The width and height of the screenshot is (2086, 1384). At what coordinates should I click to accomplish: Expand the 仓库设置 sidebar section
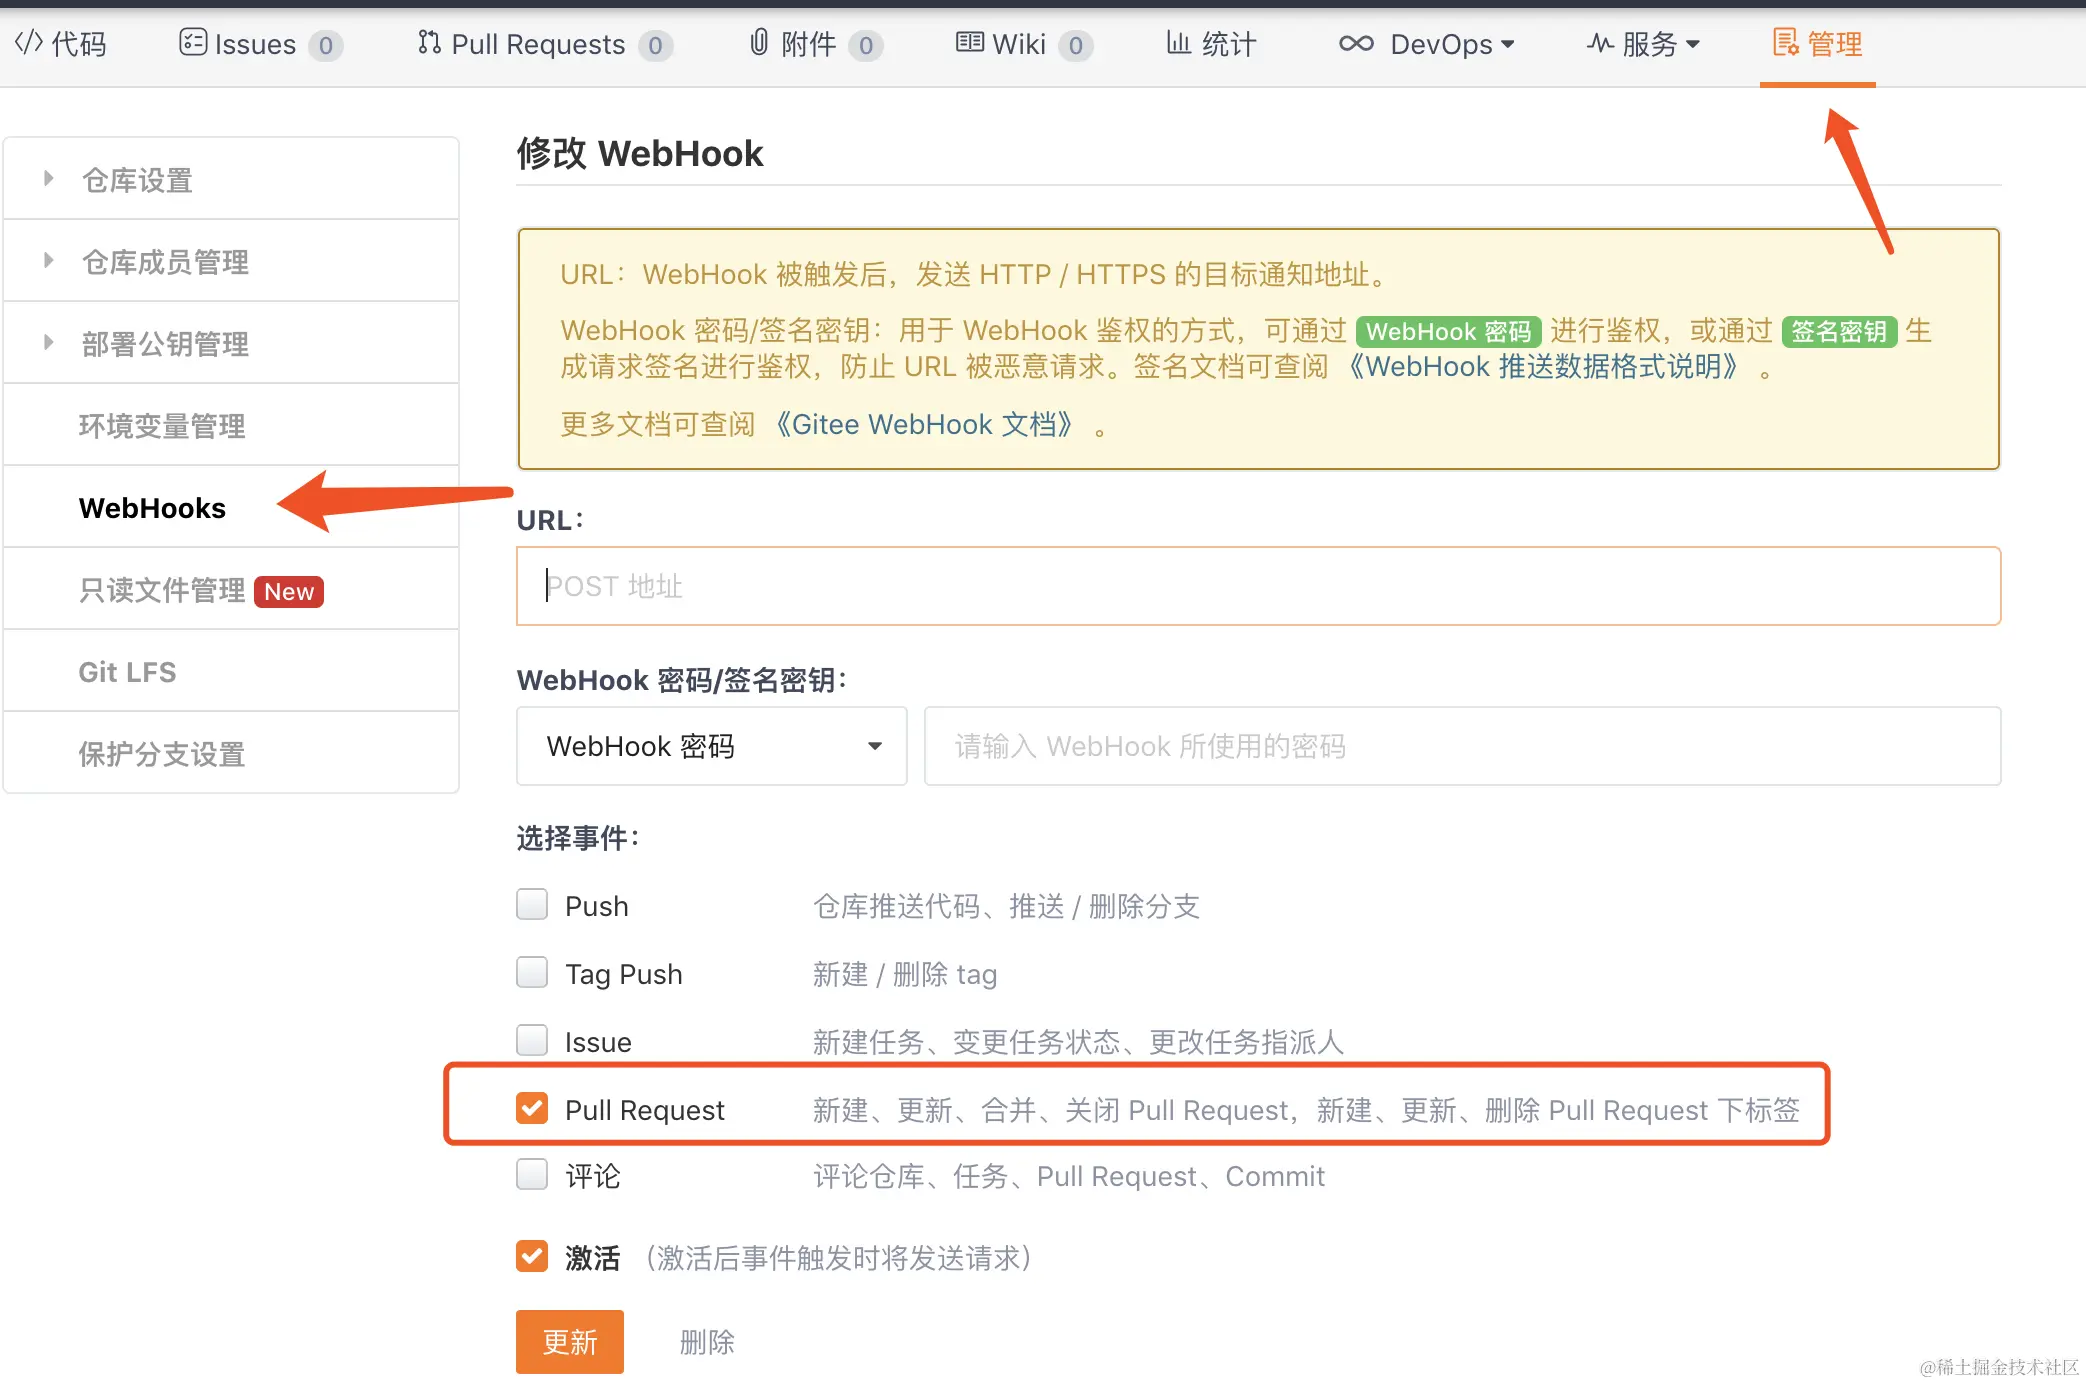tap(136, 180)
